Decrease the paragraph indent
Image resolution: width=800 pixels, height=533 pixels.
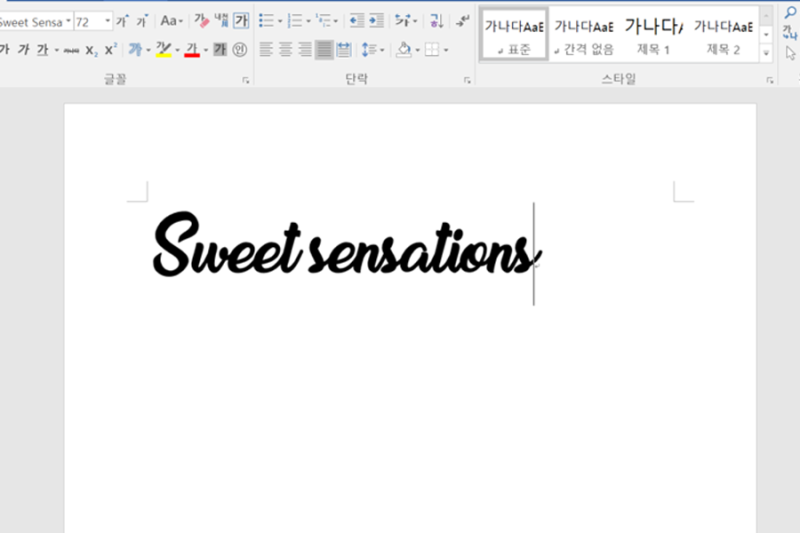[357, 21]
